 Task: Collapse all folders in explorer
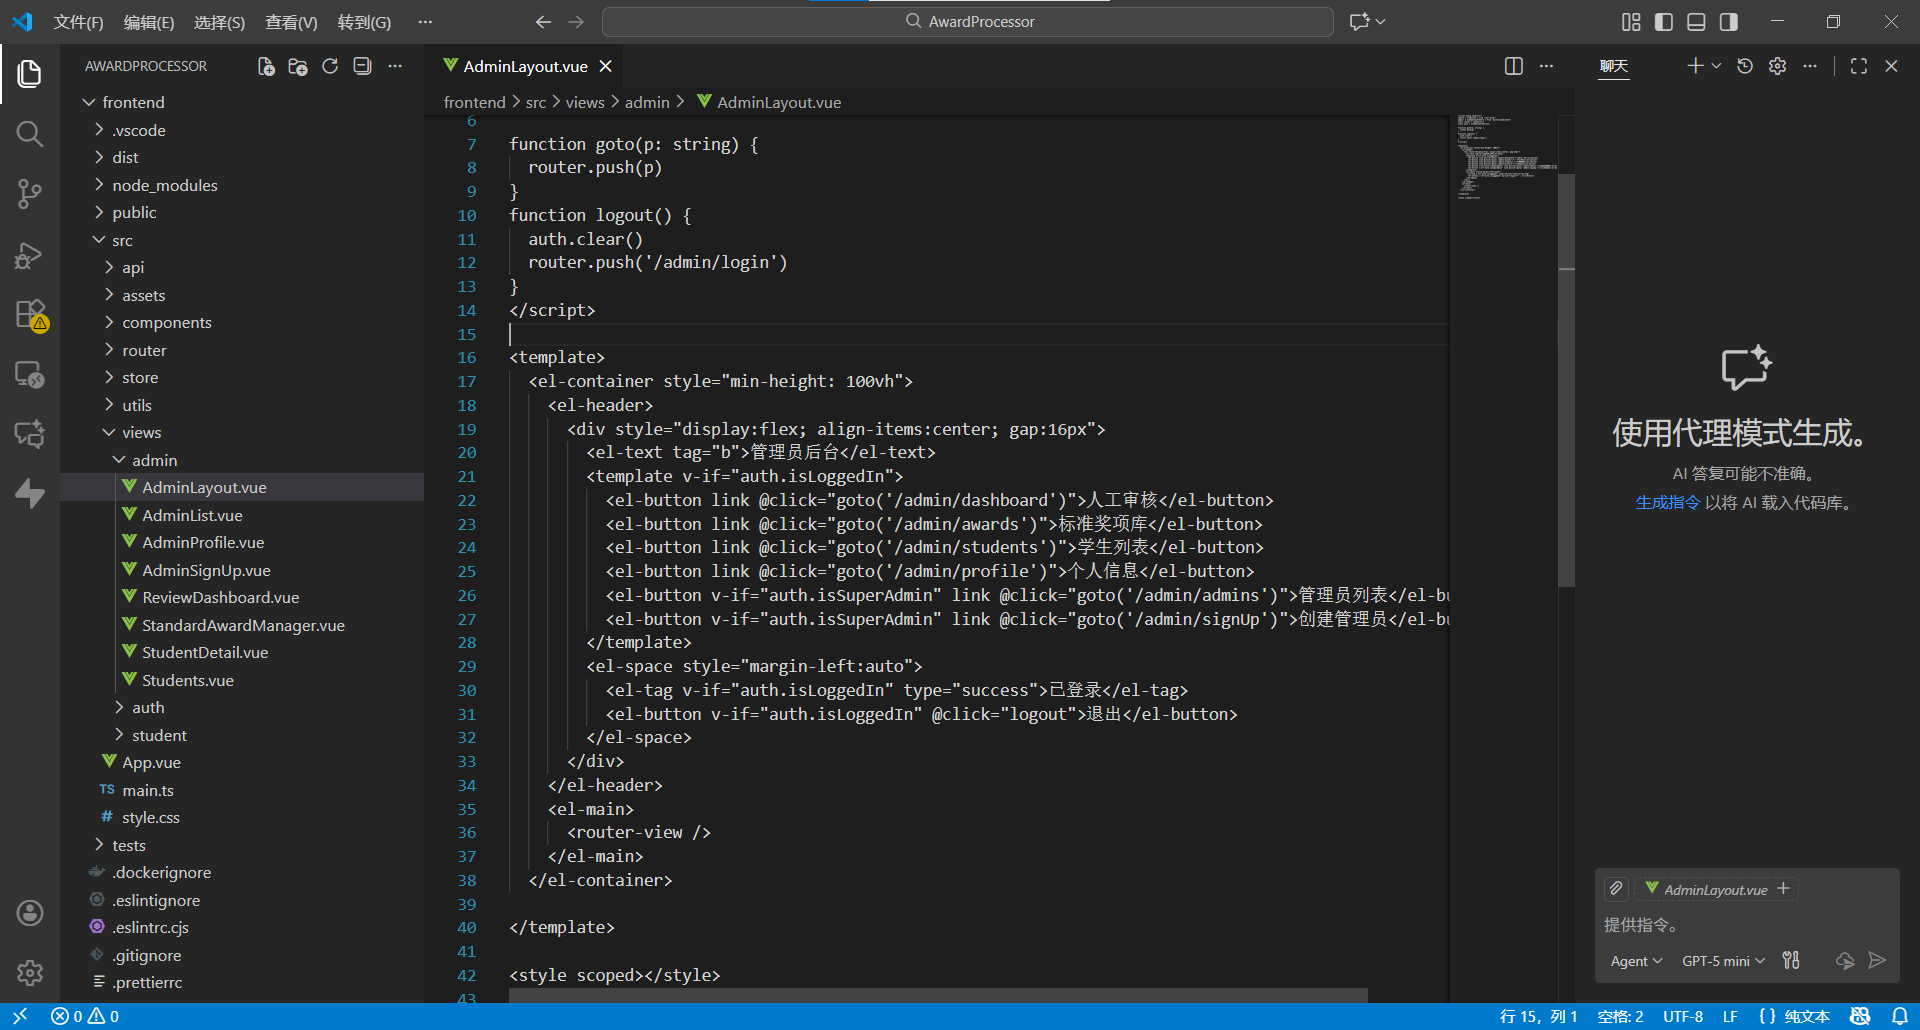(x=362, y=66)
